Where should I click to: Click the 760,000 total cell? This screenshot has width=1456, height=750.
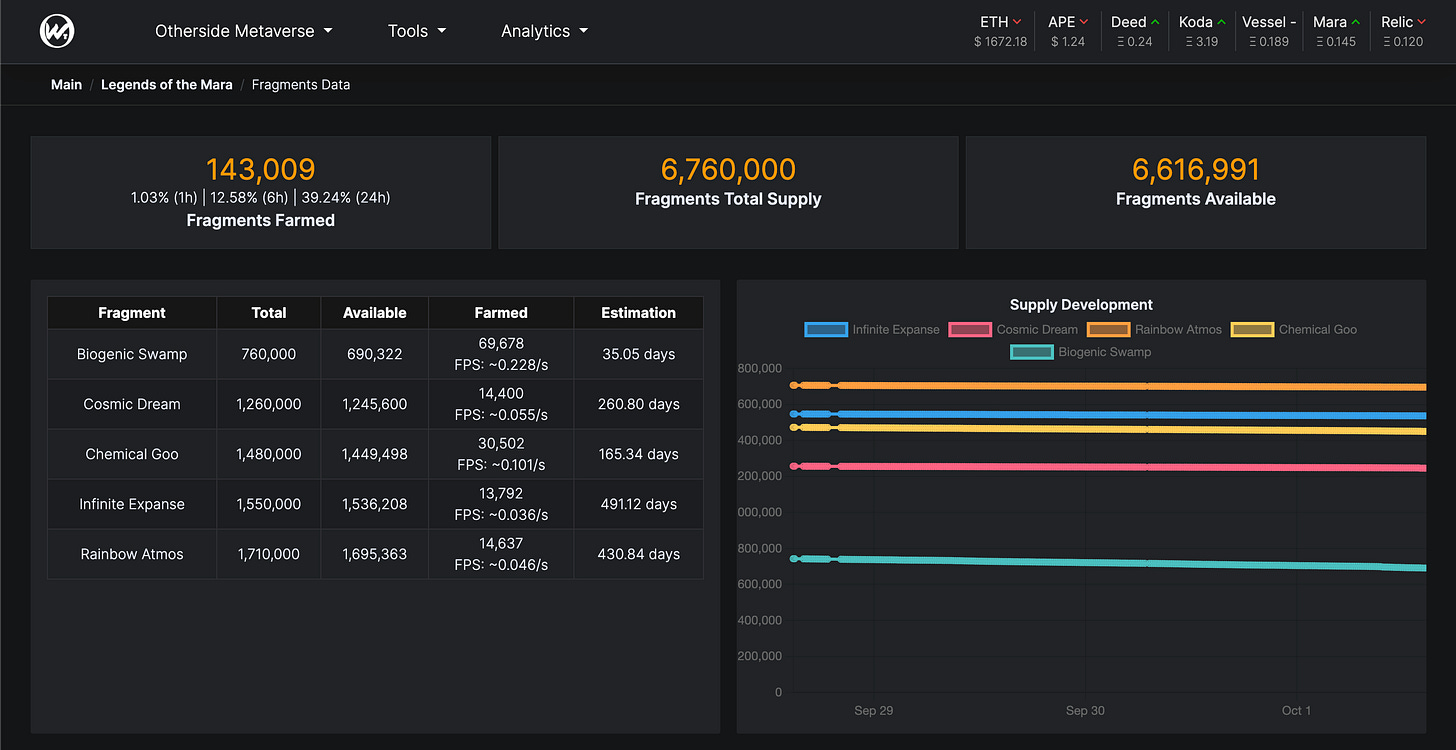pos(269,354)
